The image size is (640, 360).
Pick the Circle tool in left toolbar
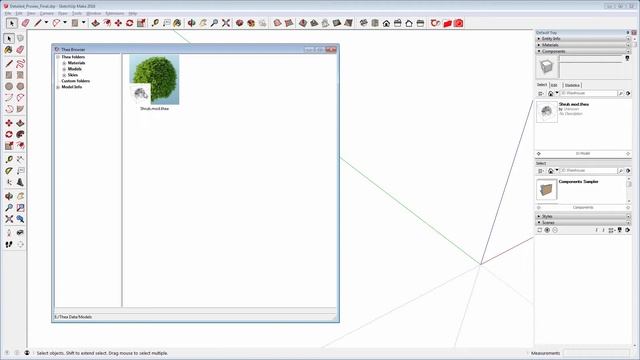click(x=9, y=87)
